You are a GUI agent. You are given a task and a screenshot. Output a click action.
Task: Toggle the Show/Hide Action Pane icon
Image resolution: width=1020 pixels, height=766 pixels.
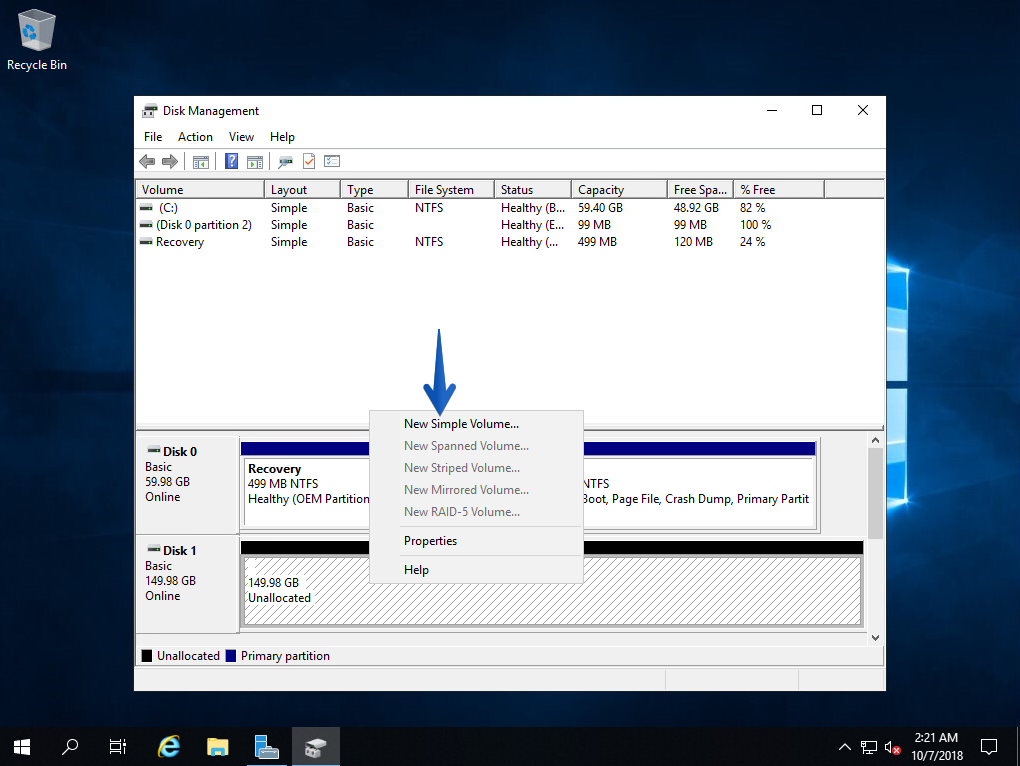tap(255, 161)
